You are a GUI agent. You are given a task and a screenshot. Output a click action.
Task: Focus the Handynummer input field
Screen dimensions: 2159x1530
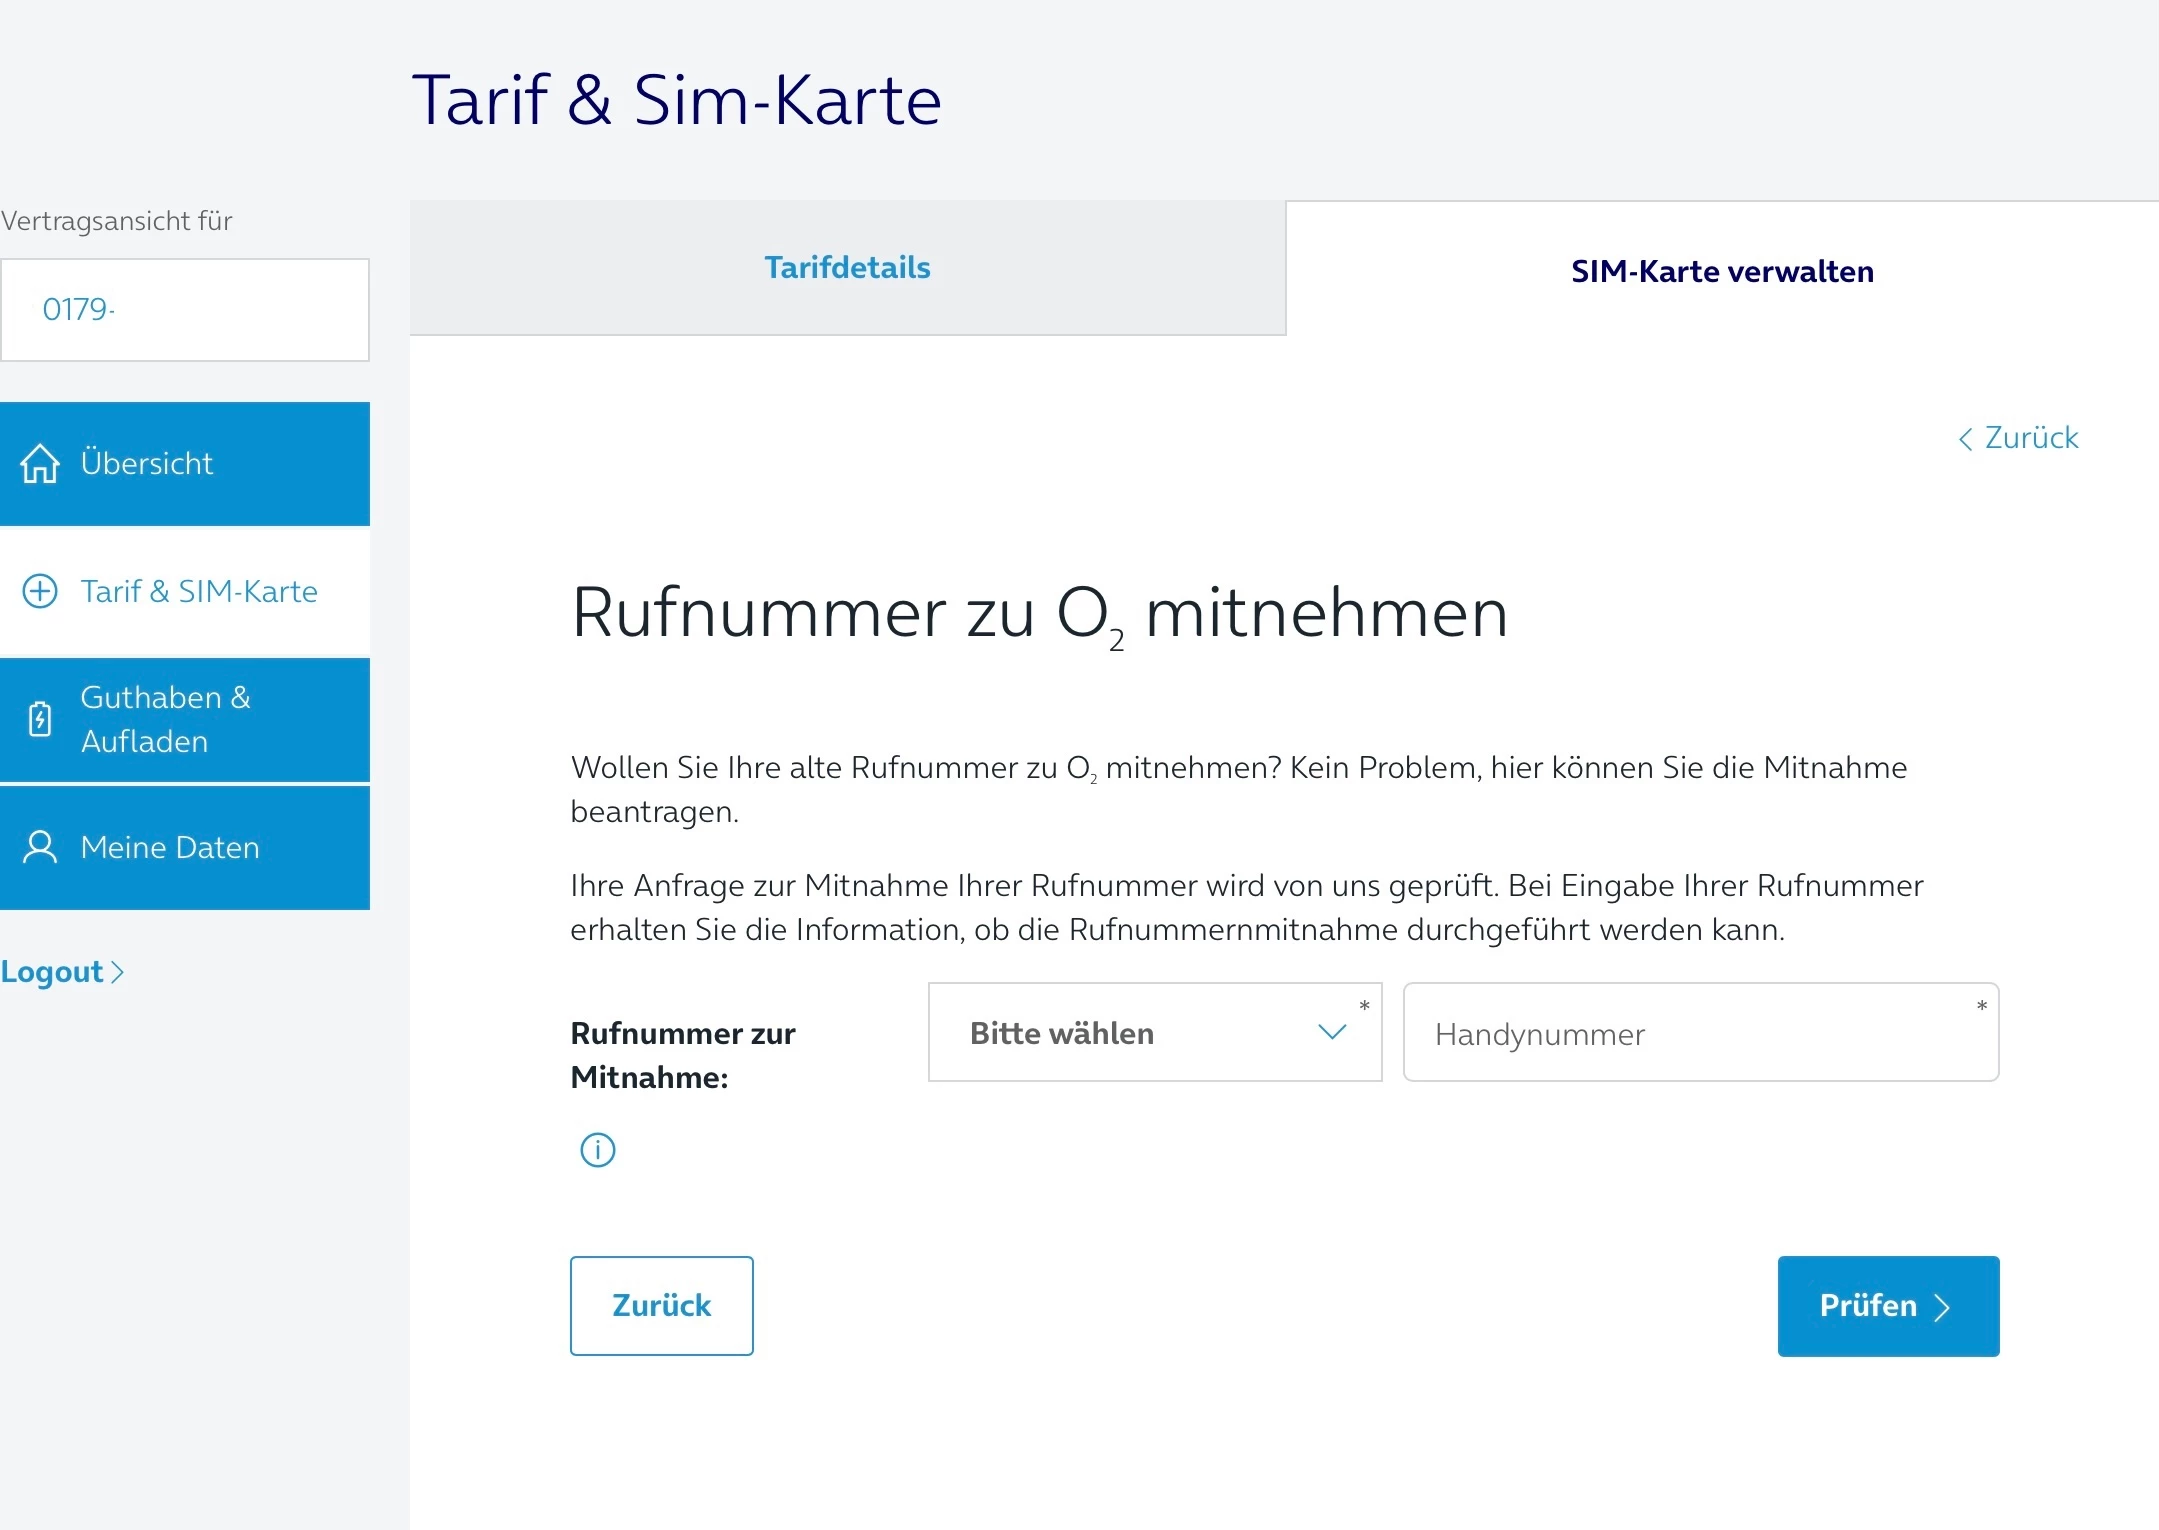[x=1700, y=1033]
